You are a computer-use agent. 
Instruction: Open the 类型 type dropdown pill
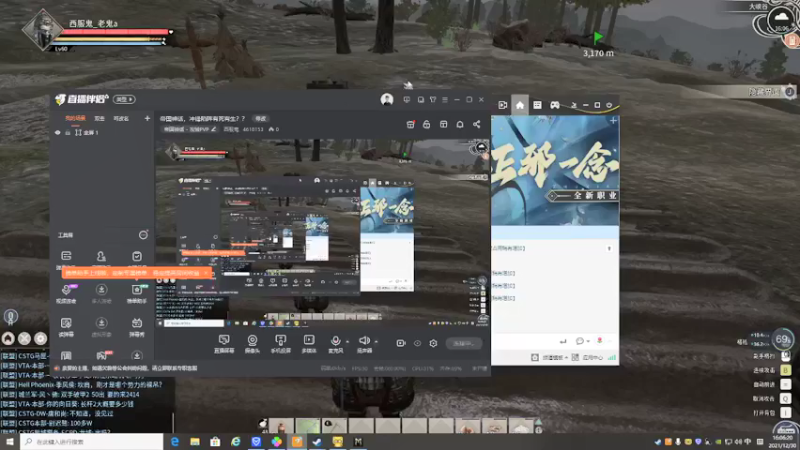(x=124, y=99)
